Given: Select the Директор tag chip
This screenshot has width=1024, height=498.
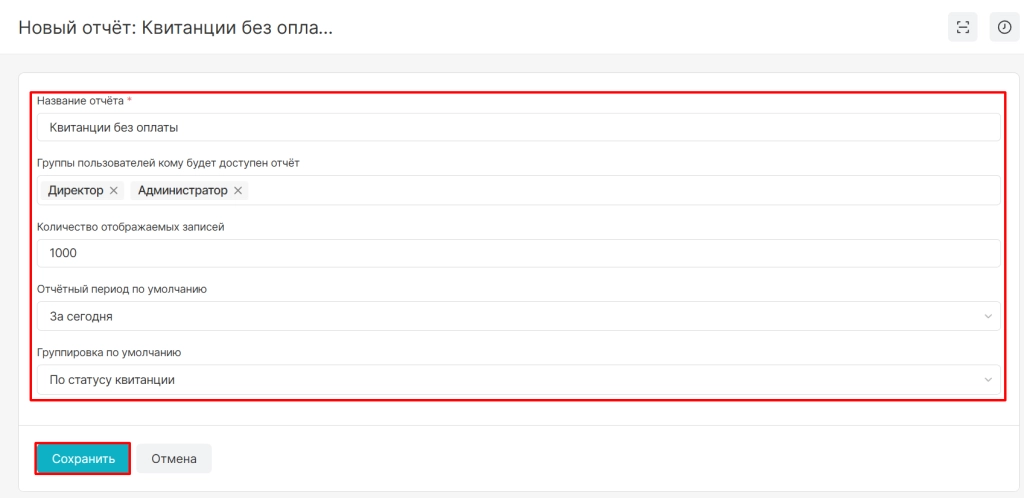Looking at the screenshot, I should (82, 191).
